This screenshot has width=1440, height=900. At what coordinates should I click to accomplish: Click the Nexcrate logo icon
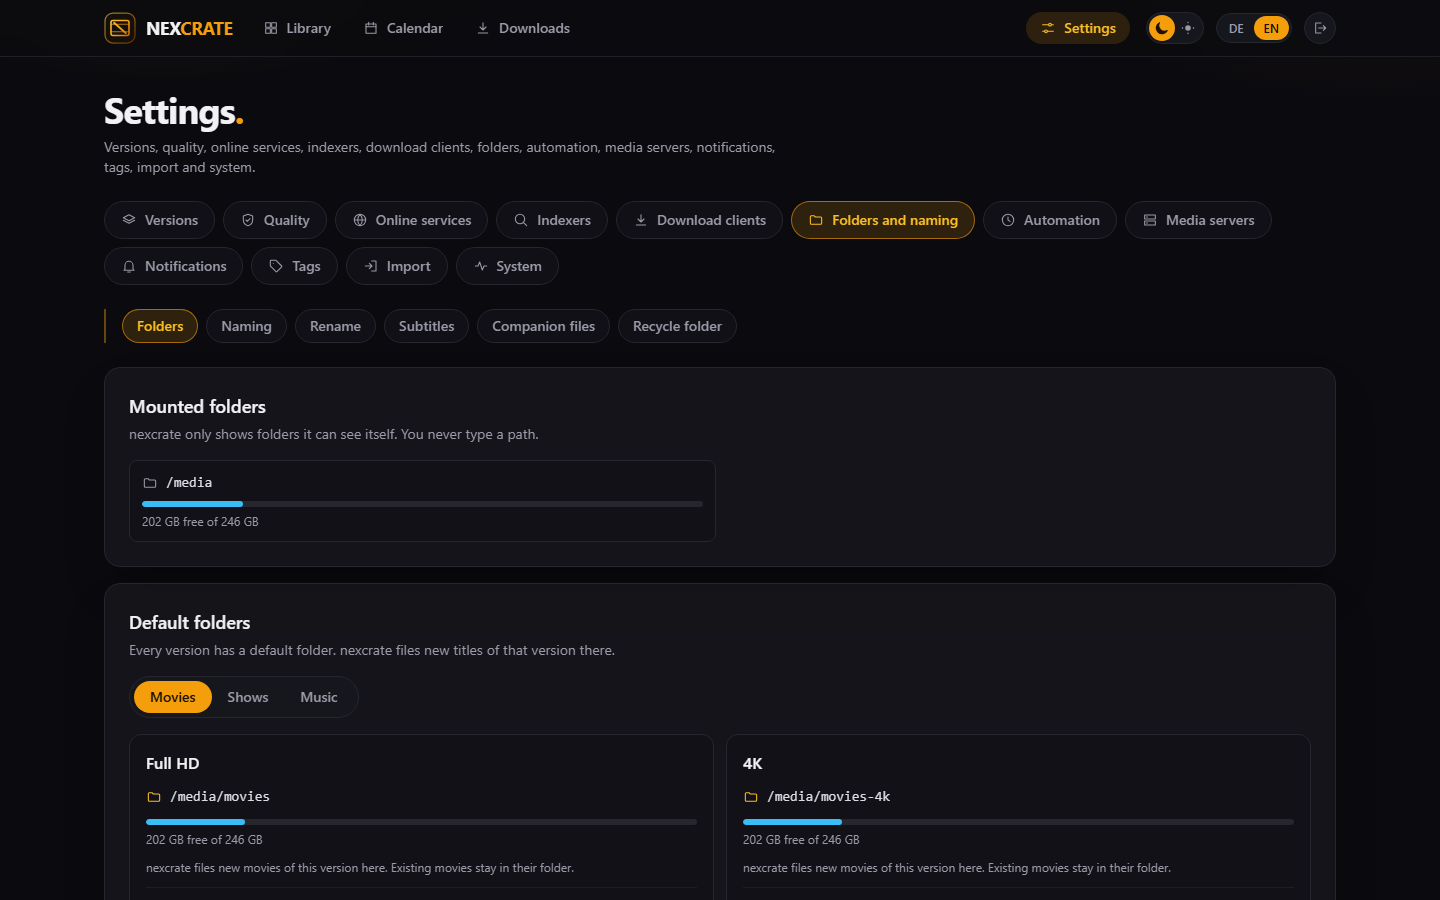pyautogui.click(x=120, y=28)
